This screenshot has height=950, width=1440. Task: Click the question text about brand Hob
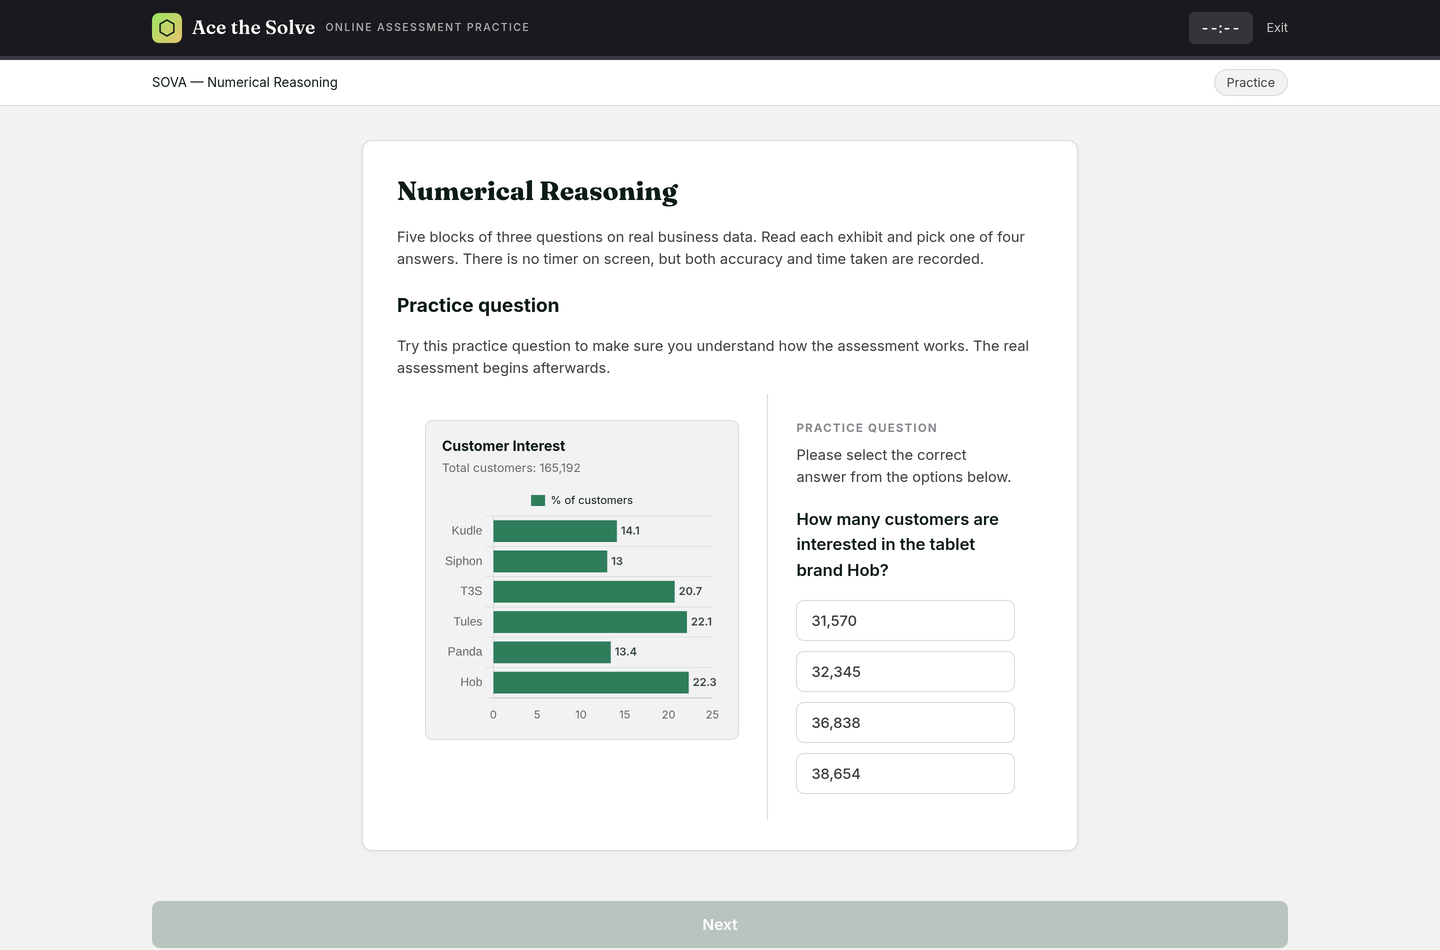(x=897, y=545)
